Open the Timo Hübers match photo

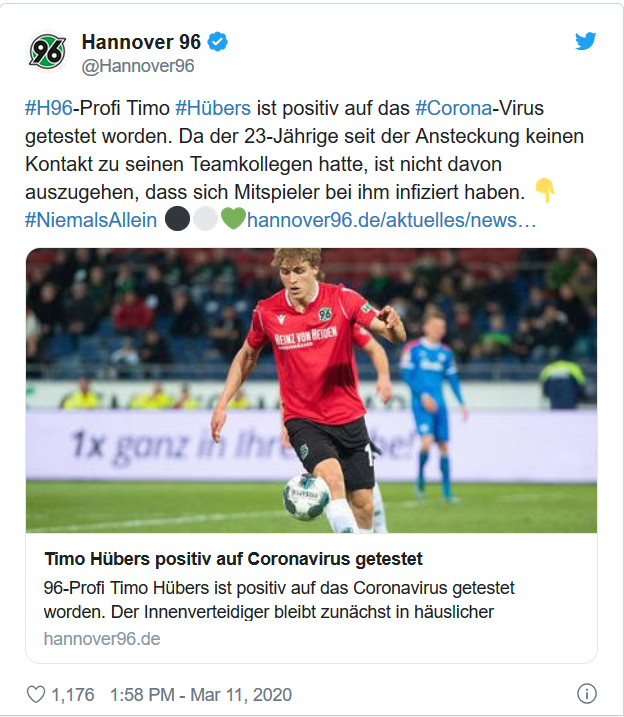[311, 390]
